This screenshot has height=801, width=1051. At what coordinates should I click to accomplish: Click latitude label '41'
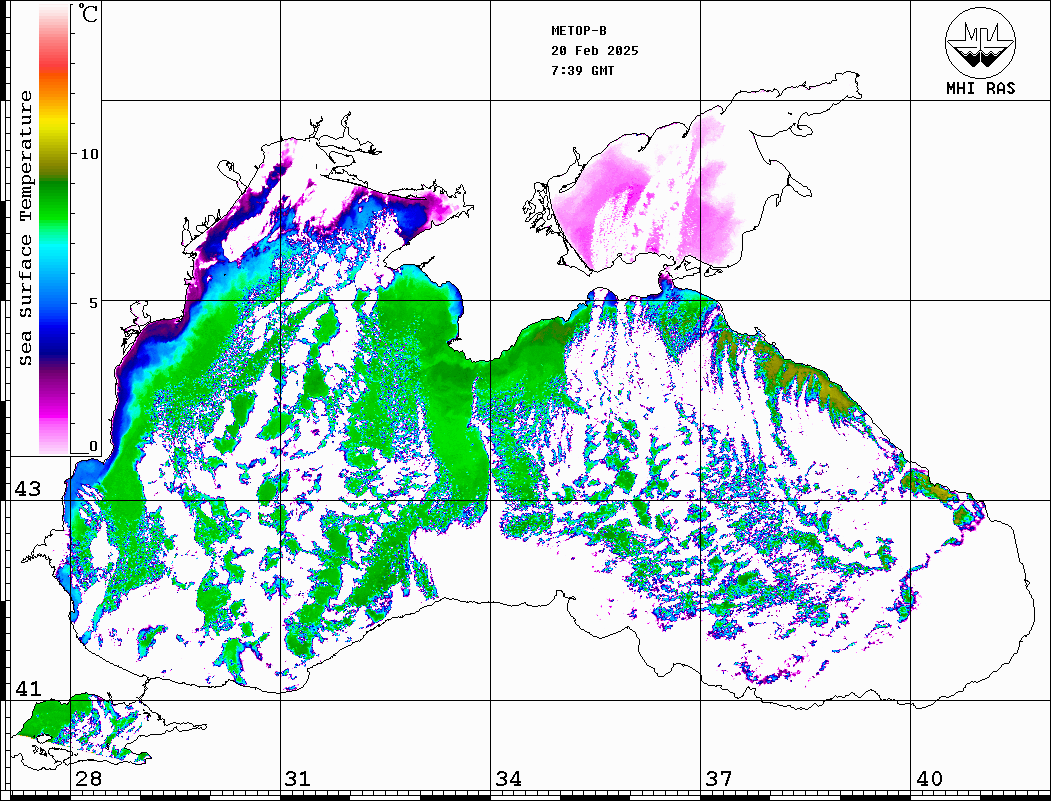[x=28, y=688]
